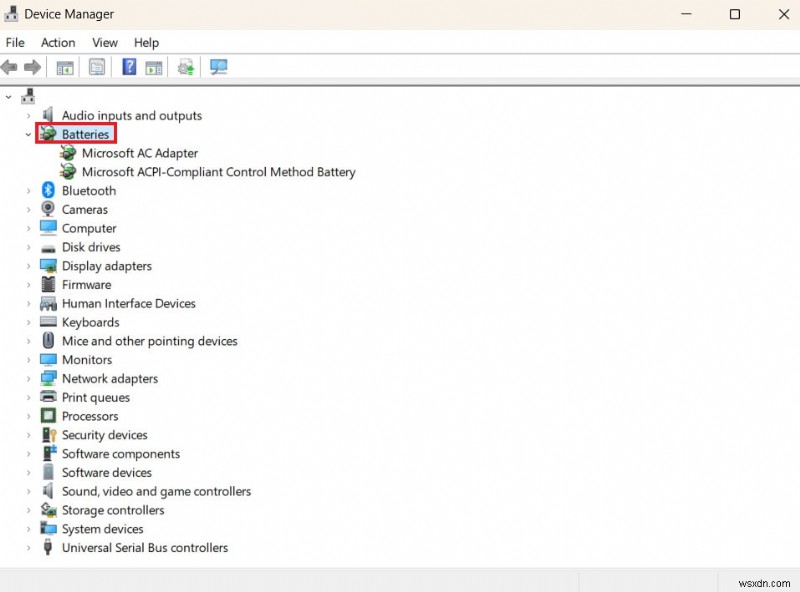
Task: Select the Software devices label
Action: 107,473
